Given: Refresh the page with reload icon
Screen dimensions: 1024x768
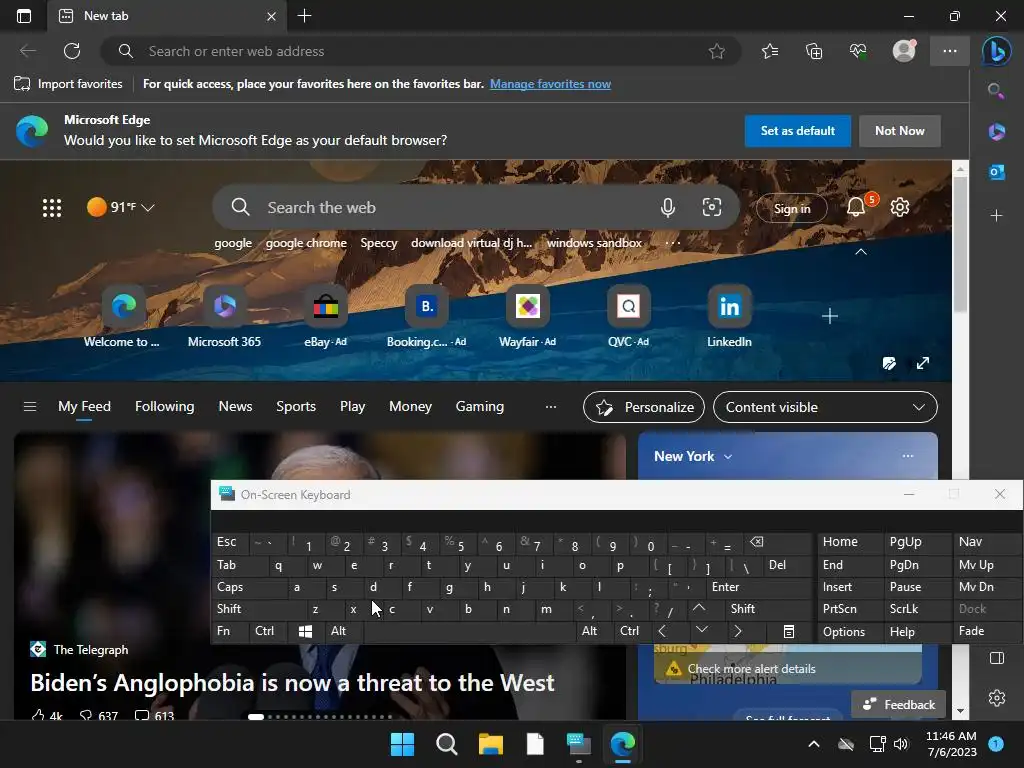Looking at the screenshot, I should coord(72,51).
